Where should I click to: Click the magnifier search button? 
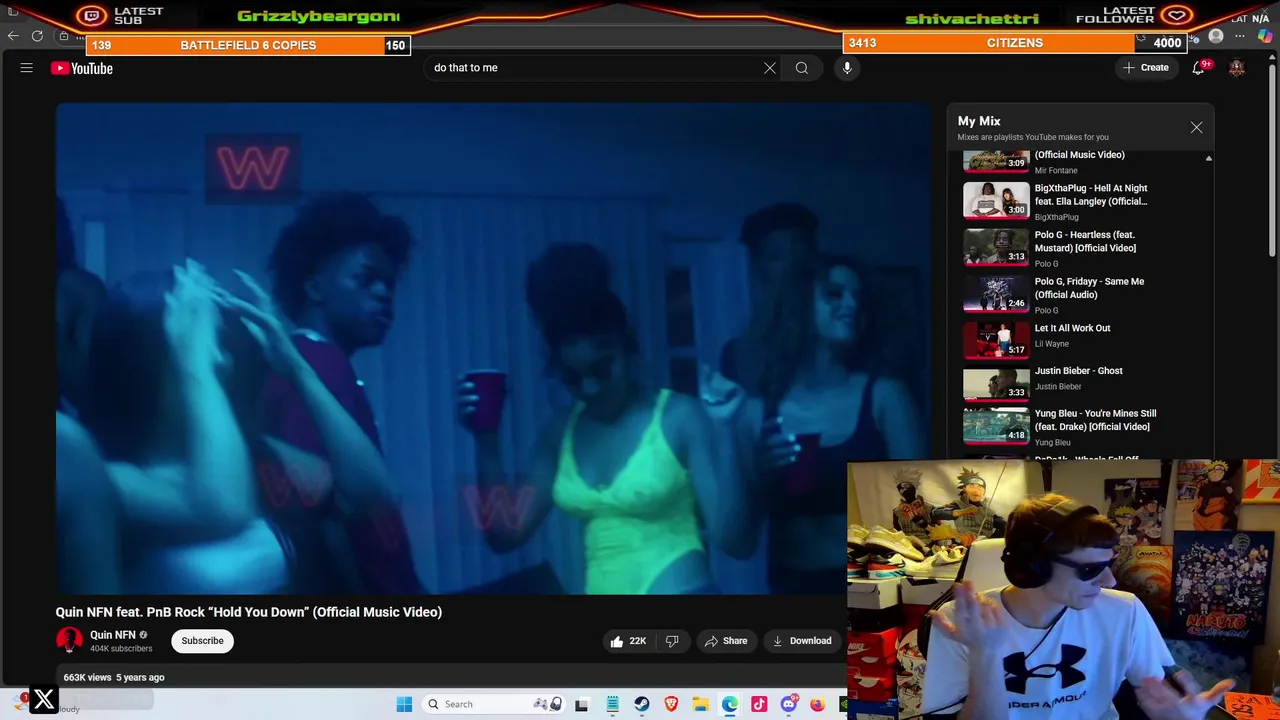coord(802,68)
